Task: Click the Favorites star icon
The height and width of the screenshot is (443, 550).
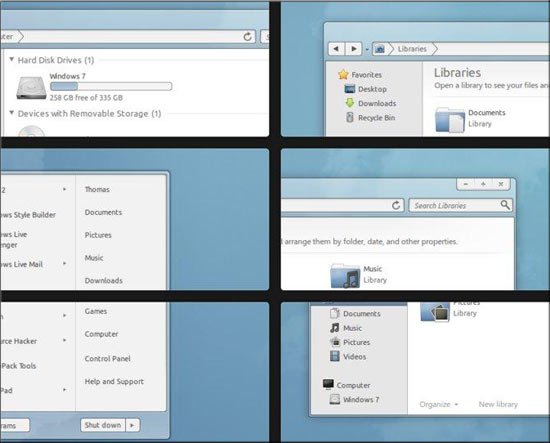Action: tap(343, 74)
